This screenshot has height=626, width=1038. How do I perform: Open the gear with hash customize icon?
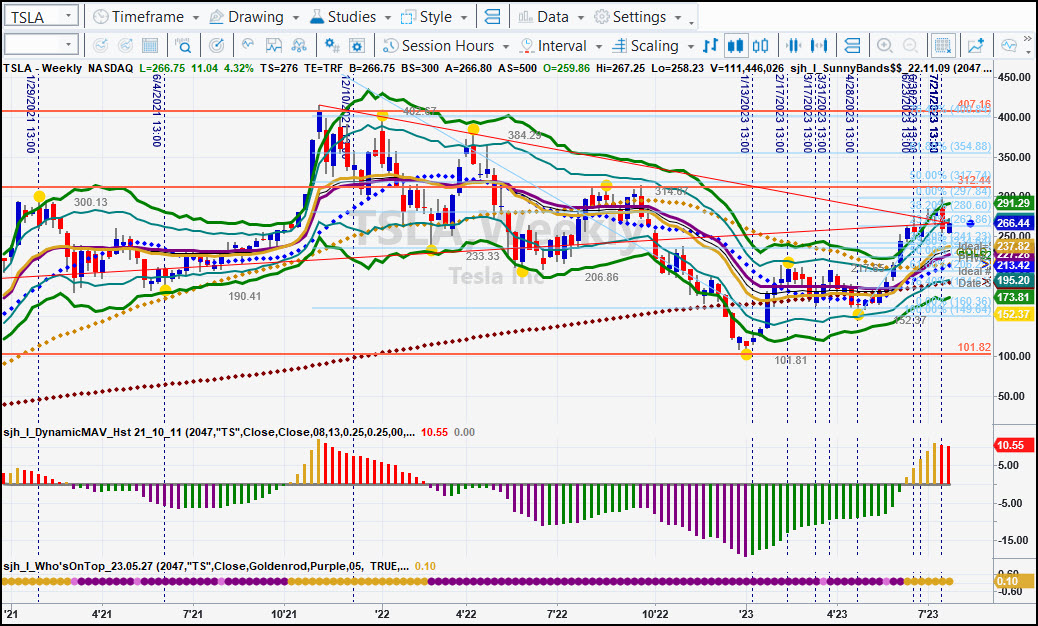(332, 46)
